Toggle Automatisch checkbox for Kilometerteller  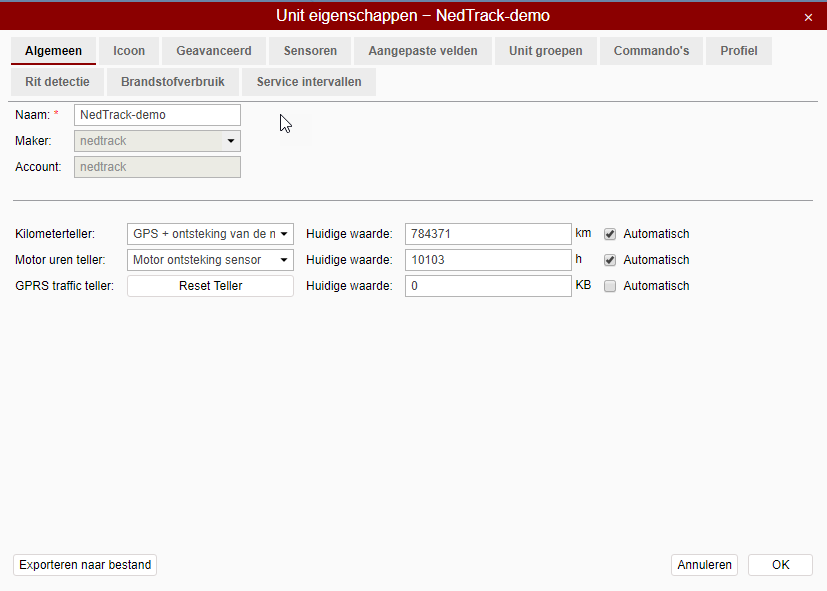tap(610, 234)
